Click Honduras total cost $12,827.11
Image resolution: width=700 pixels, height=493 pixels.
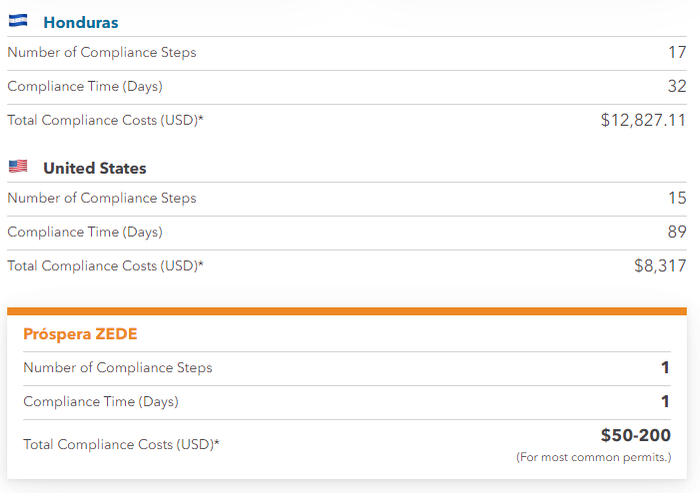click(x=643, y=120)
